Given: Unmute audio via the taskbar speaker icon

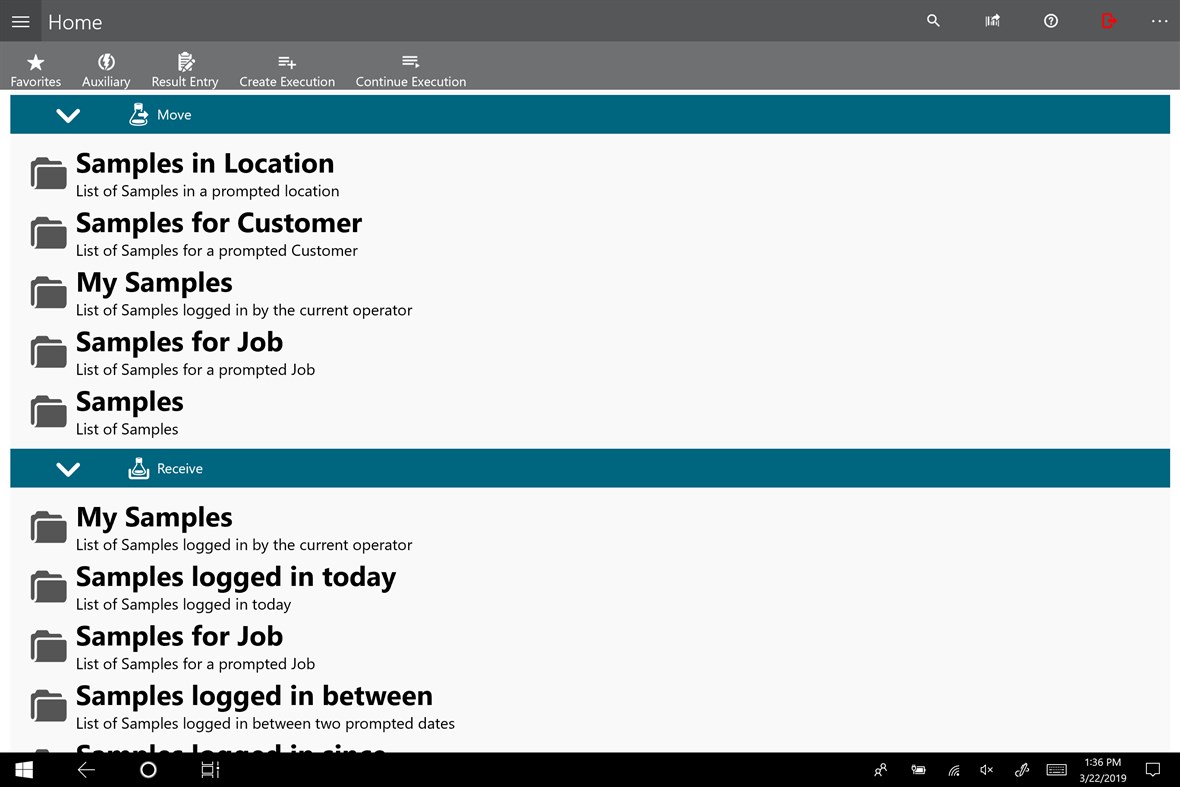Looking at the screenshot, I should point(986,770).
